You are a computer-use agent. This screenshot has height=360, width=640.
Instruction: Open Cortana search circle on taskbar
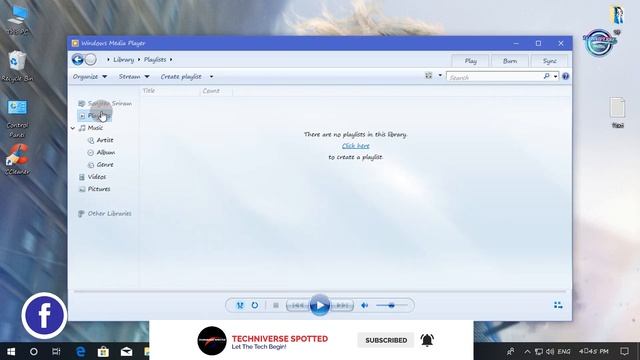pyautogui.click(x=34, y=351)
